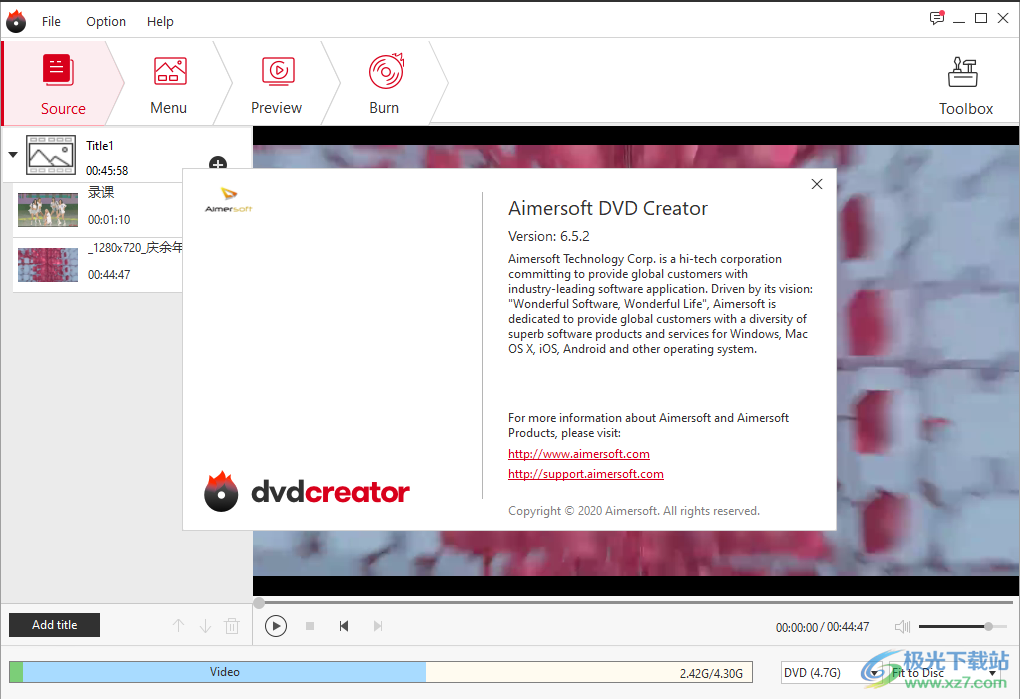Adjust the volume slider

click(x=963, y=627)
